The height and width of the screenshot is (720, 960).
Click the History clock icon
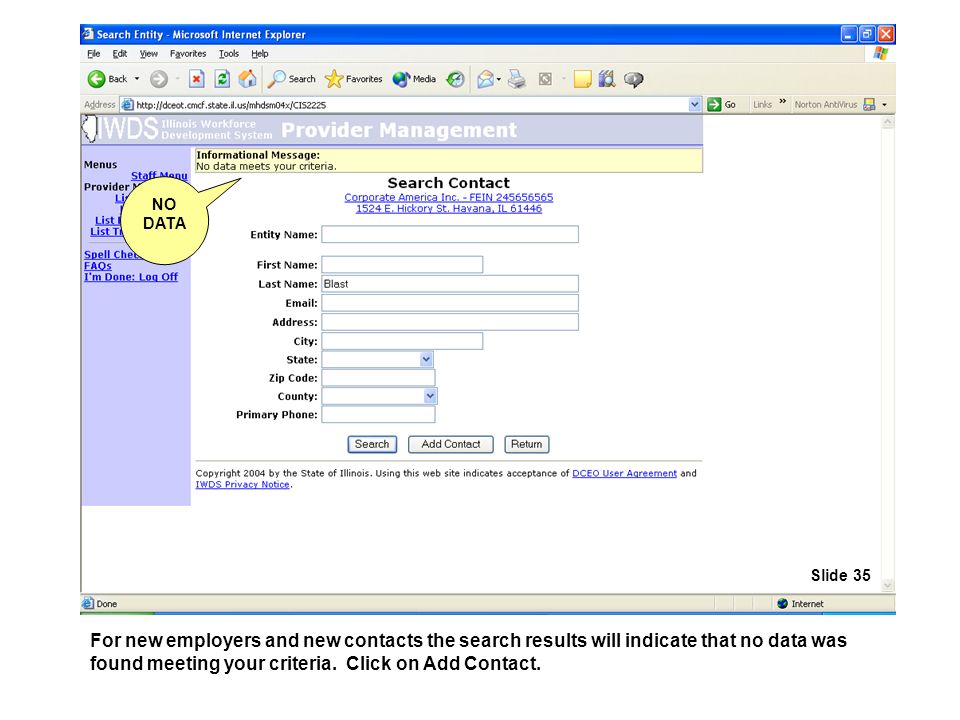click(455, 79)
